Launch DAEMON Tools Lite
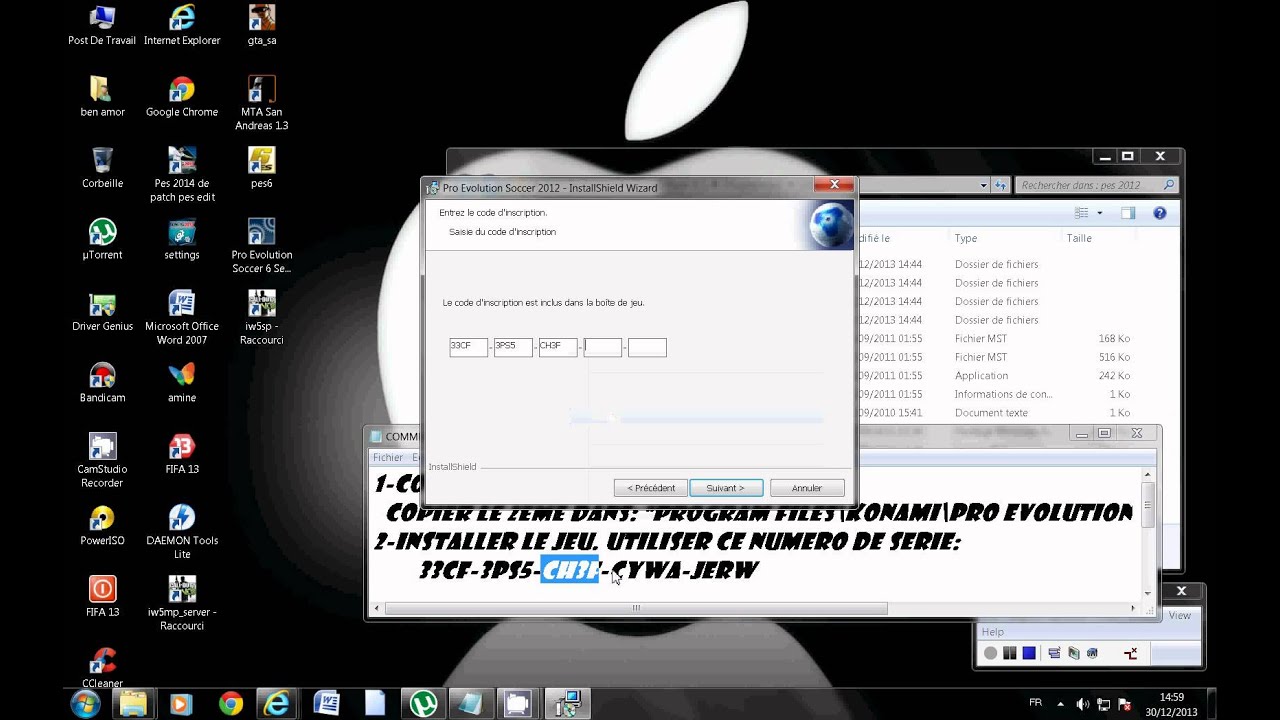The image size is (1280, 720). point(182,532)
